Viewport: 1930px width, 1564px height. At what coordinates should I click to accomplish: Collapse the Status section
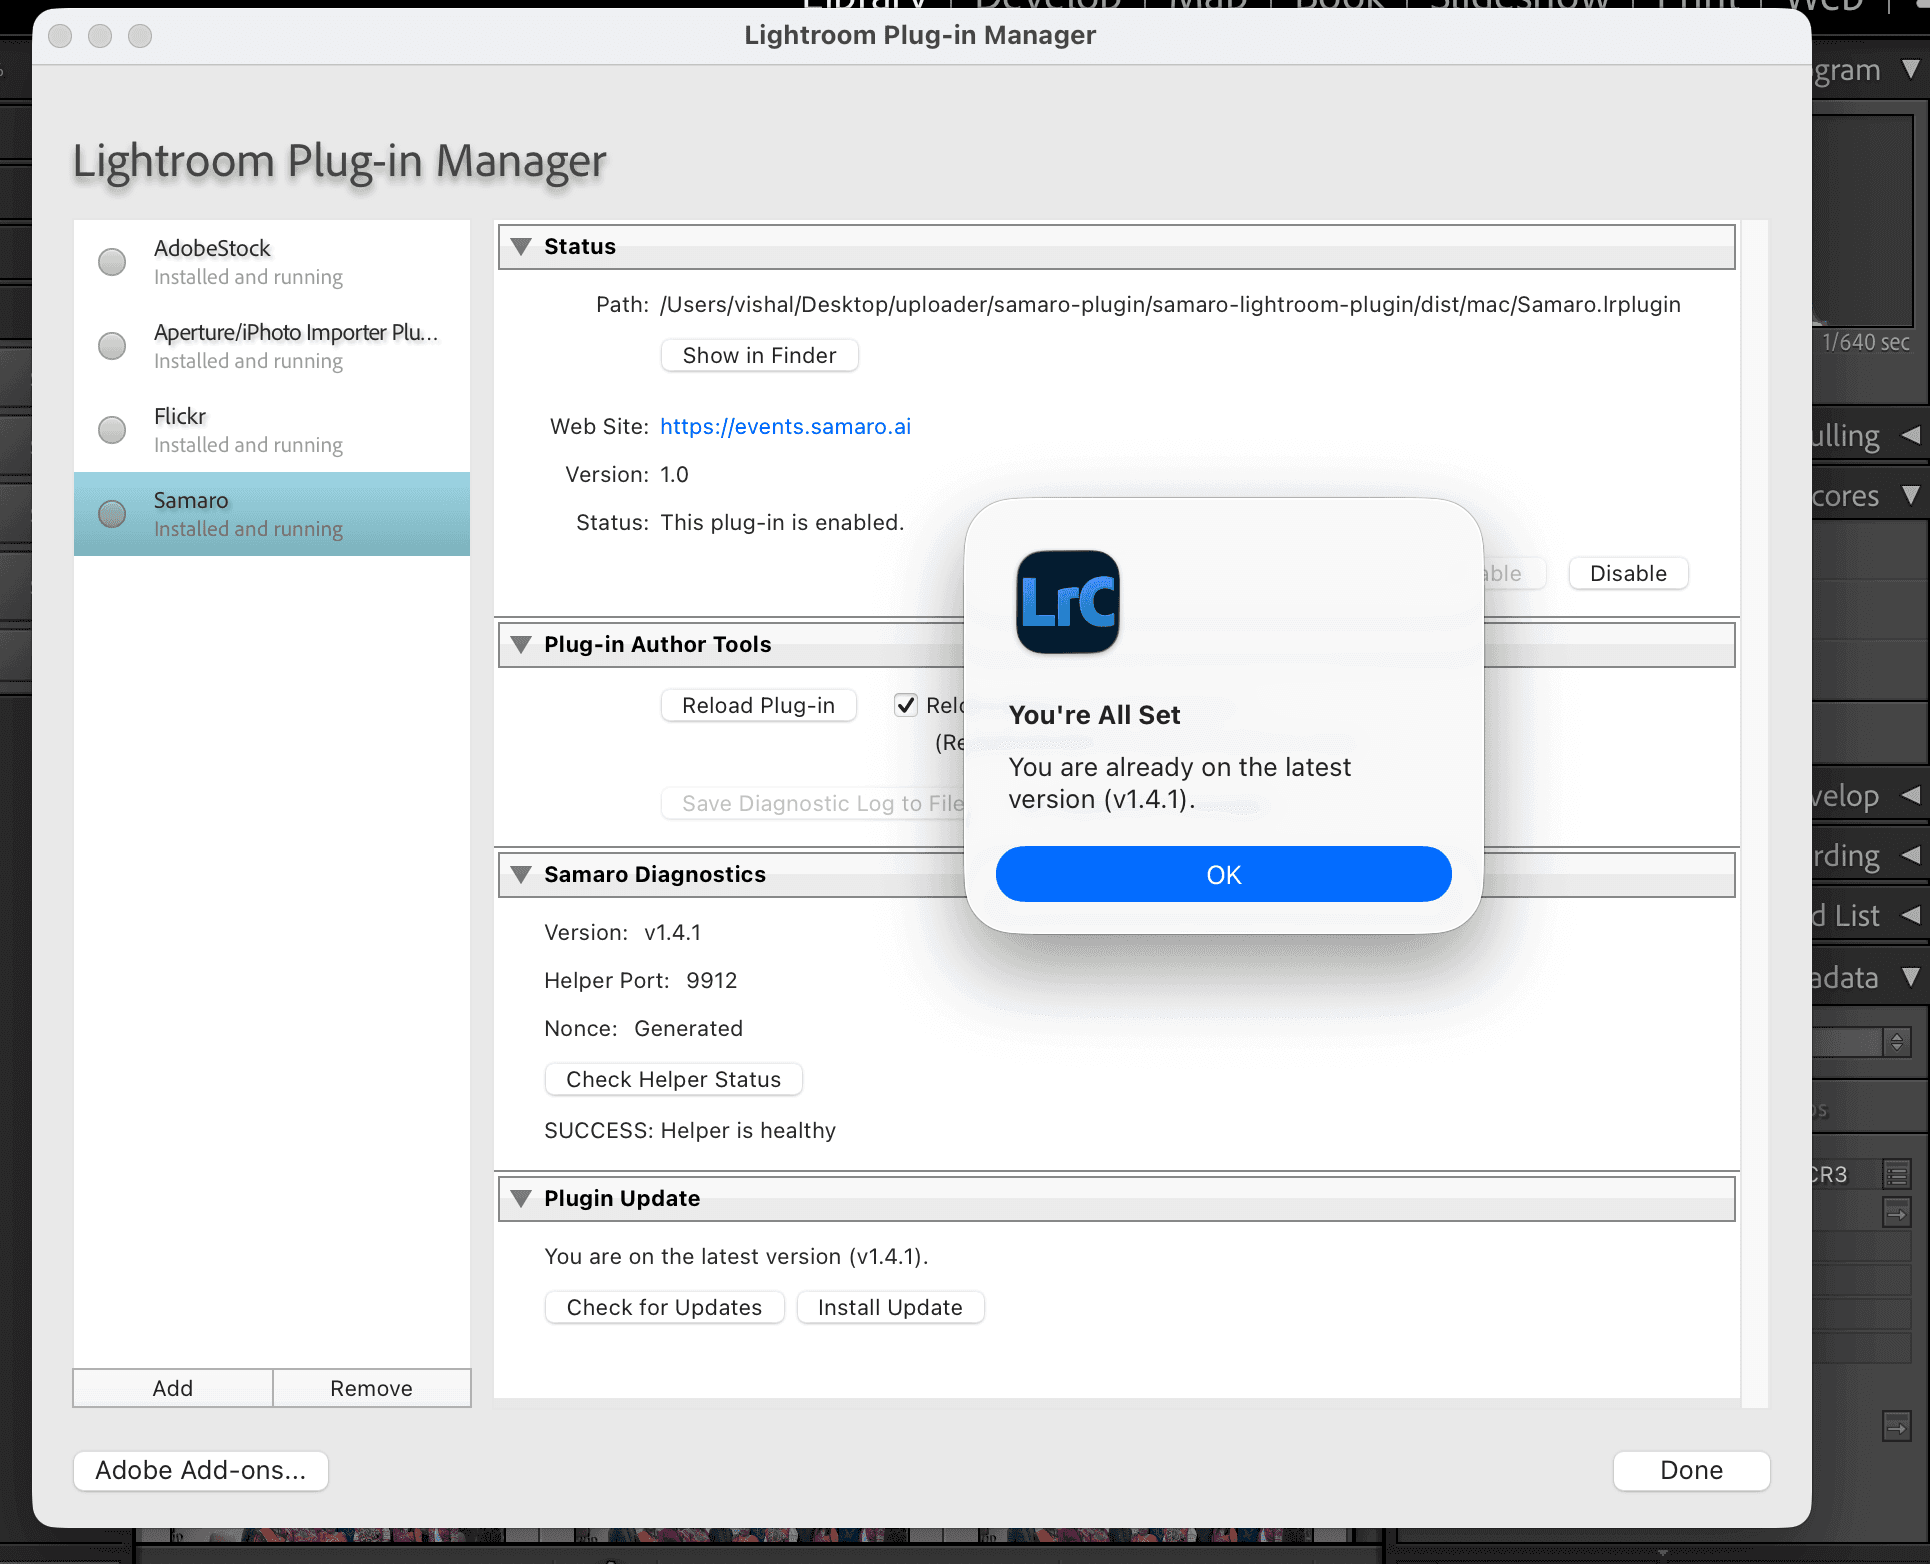(x=521, y=247)
